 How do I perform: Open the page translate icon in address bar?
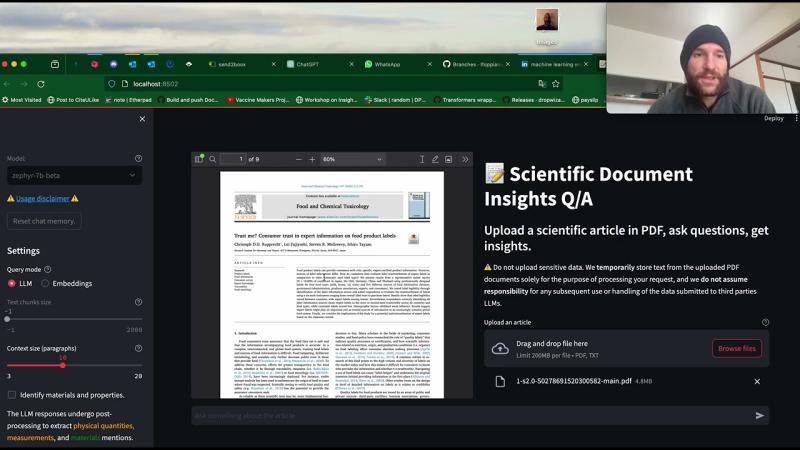click(x=542, y=84)
